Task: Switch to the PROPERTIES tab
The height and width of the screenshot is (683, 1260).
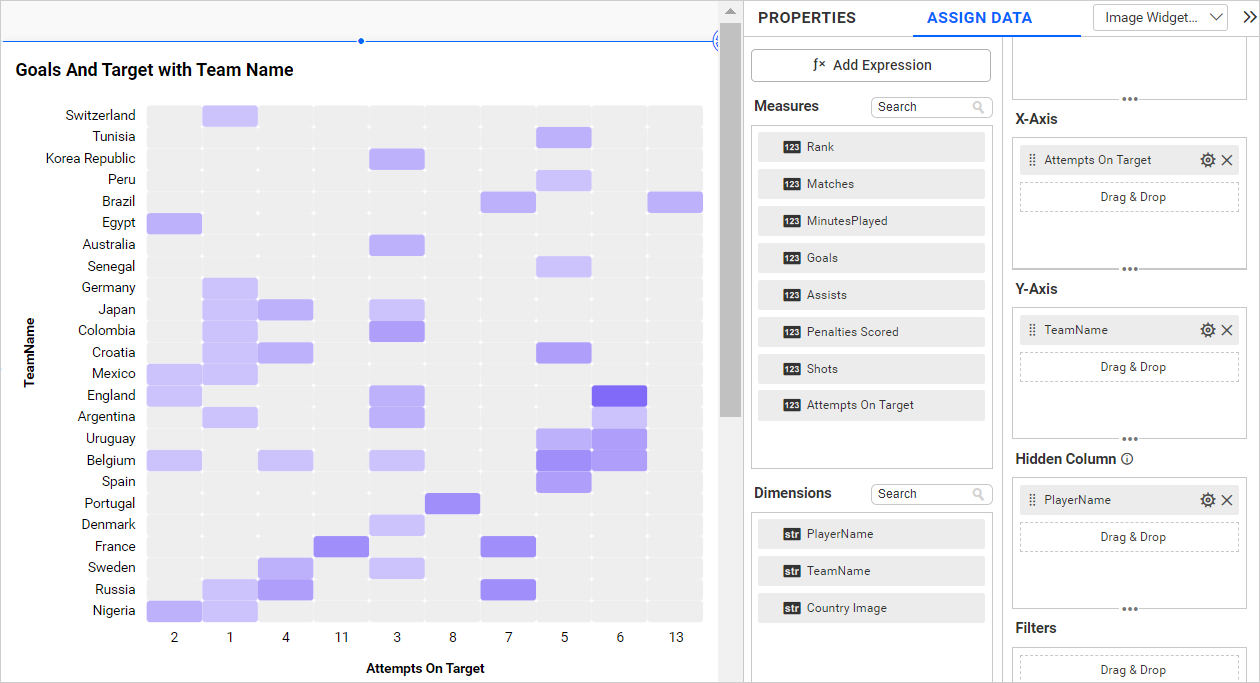Action: pos(806,18)
